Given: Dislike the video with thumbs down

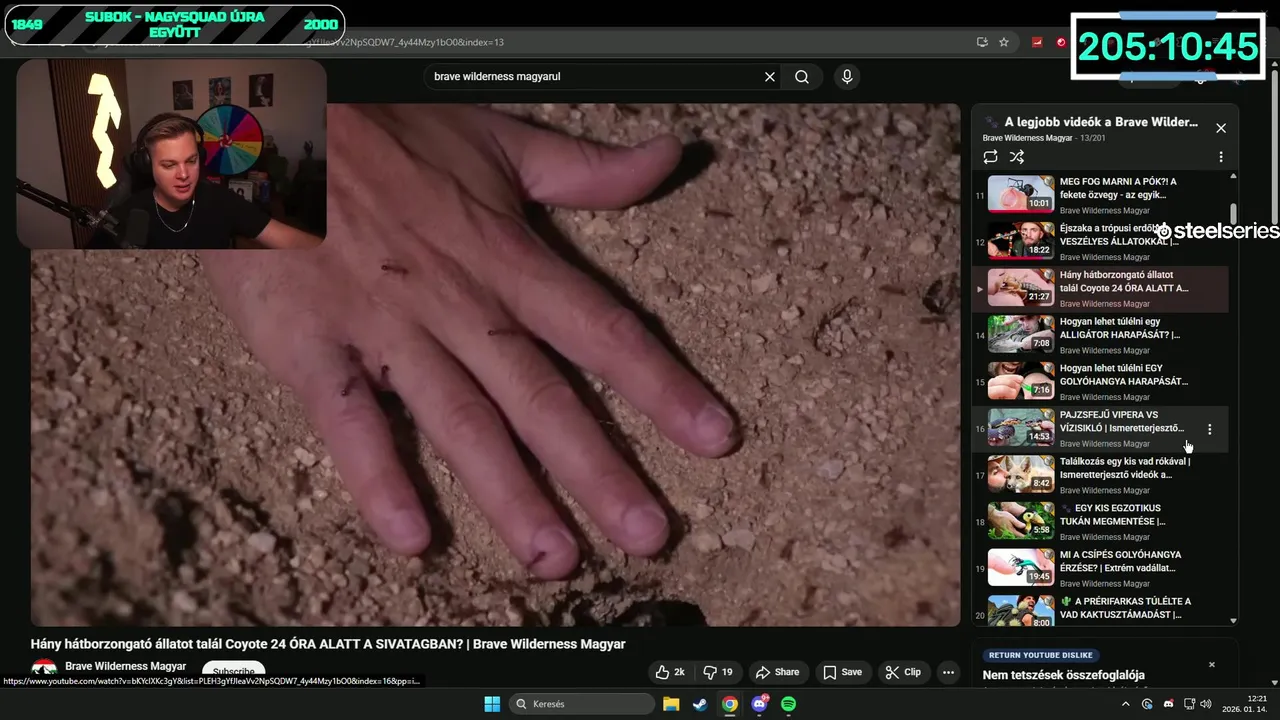Looking at the screenshot, I should tap(718, 672).
